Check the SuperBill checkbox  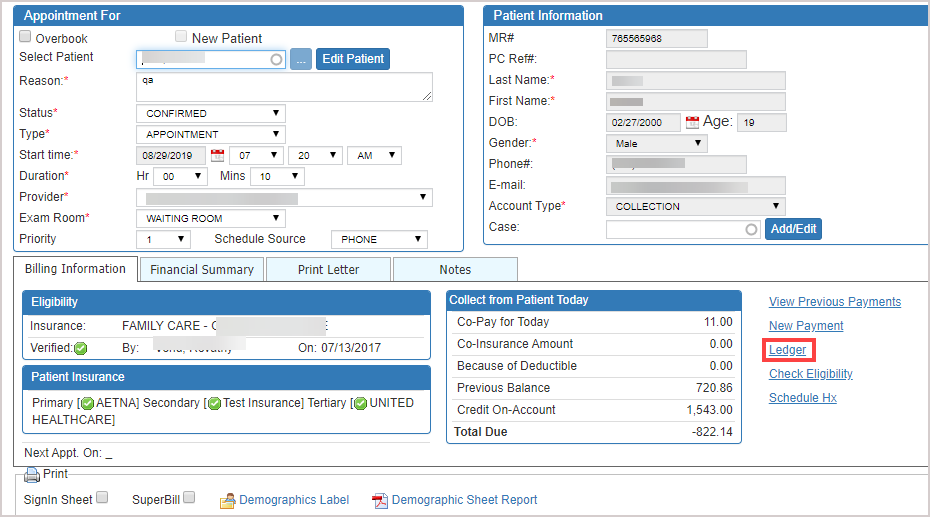[190, 498]
